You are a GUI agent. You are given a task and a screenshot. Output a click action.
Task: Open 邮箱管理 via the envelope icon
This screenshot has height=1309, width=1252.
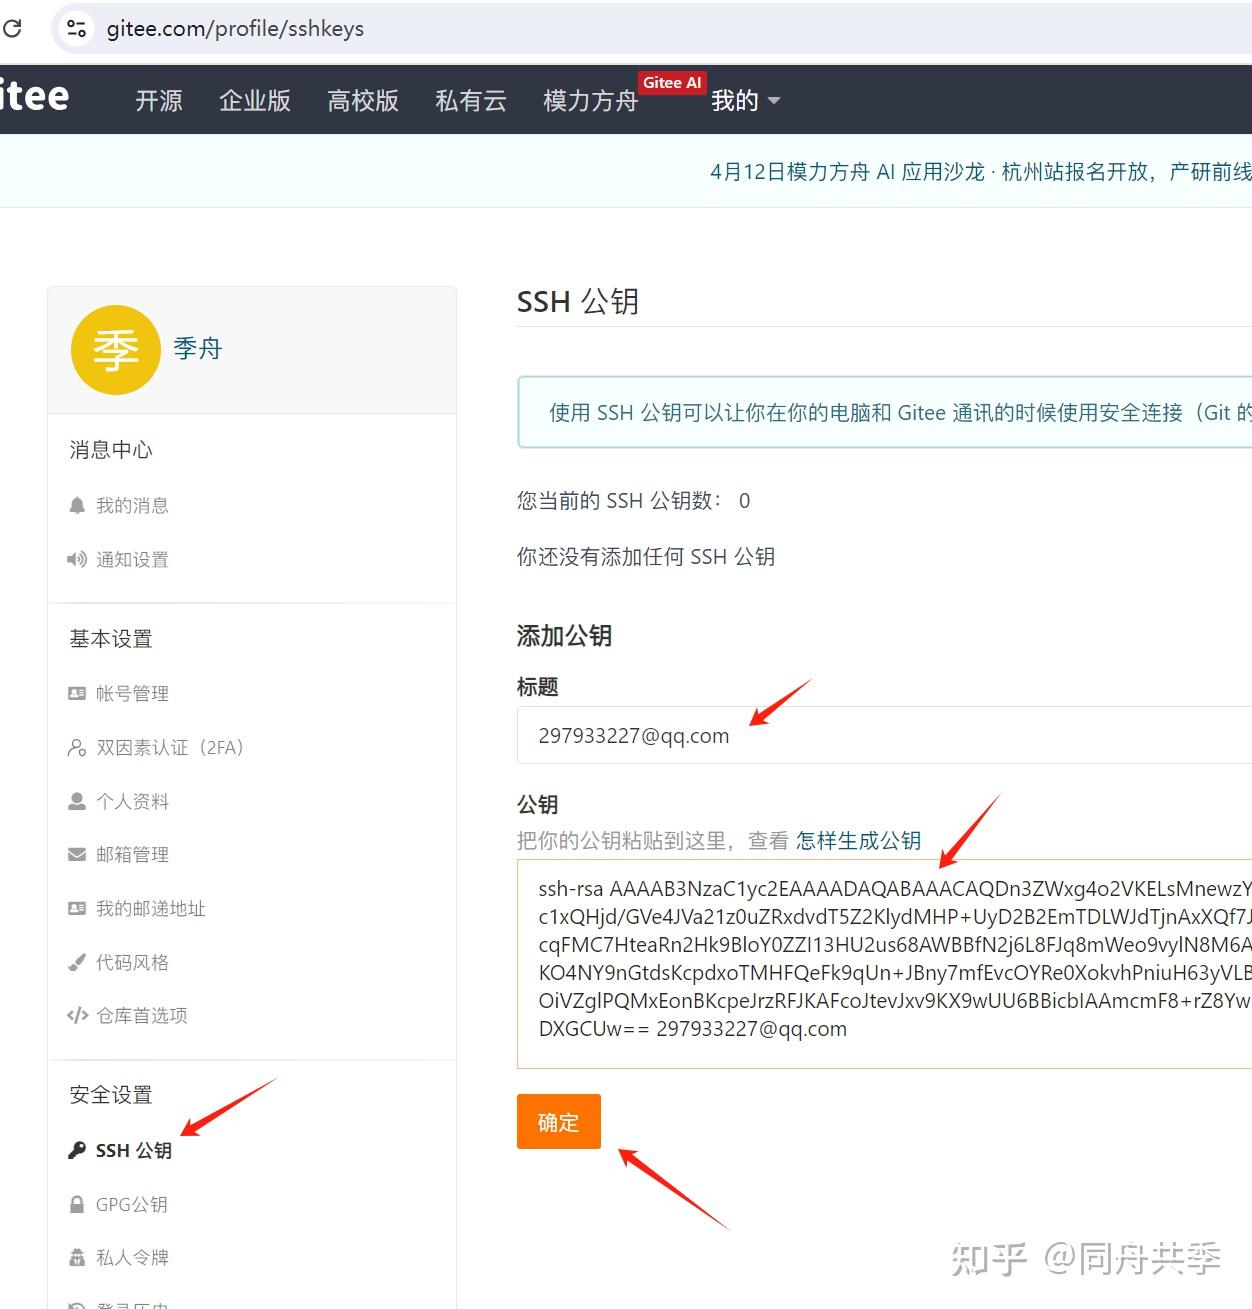pos(132,854)
